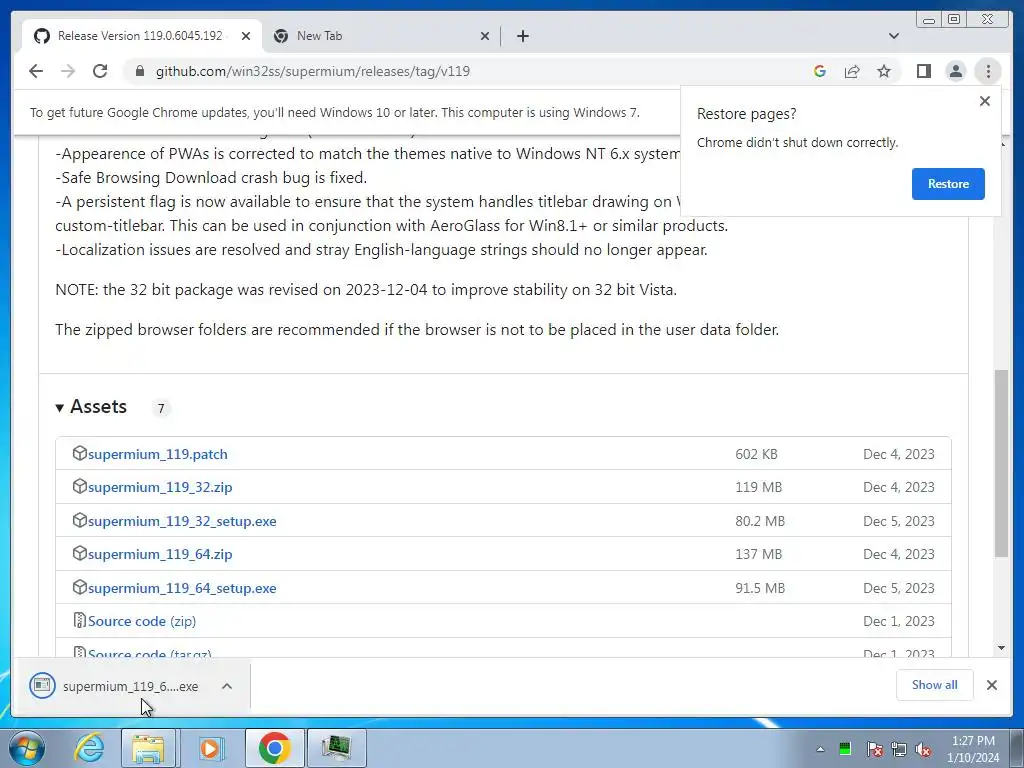Screen dimensions: 1024x768
Task: Click the muted volume tray icon
Action: point(923,749)
